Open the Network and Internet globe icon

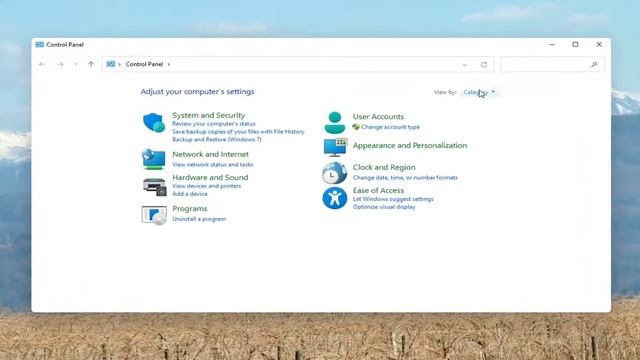154,159
